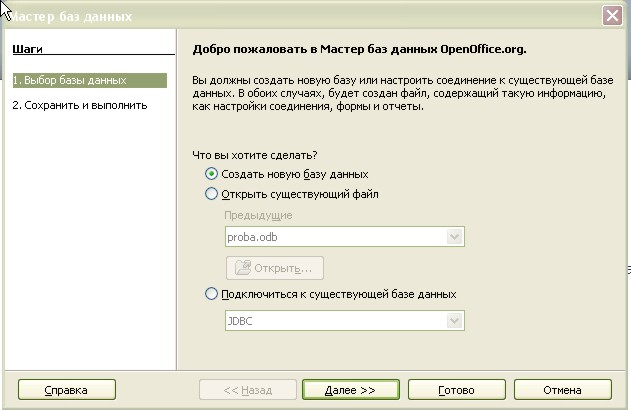The height and width of the screenshot is (410, 631).
Task: Expand the proba.odb recent files dropdown arrow
Action: [x=455, y=237]
